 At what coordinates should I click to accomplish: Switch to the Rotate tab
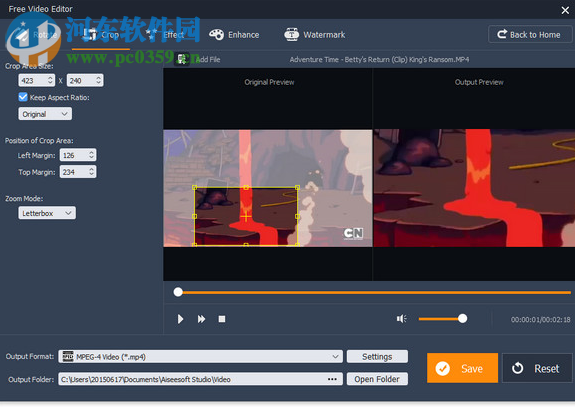click(x=36, y=35)
